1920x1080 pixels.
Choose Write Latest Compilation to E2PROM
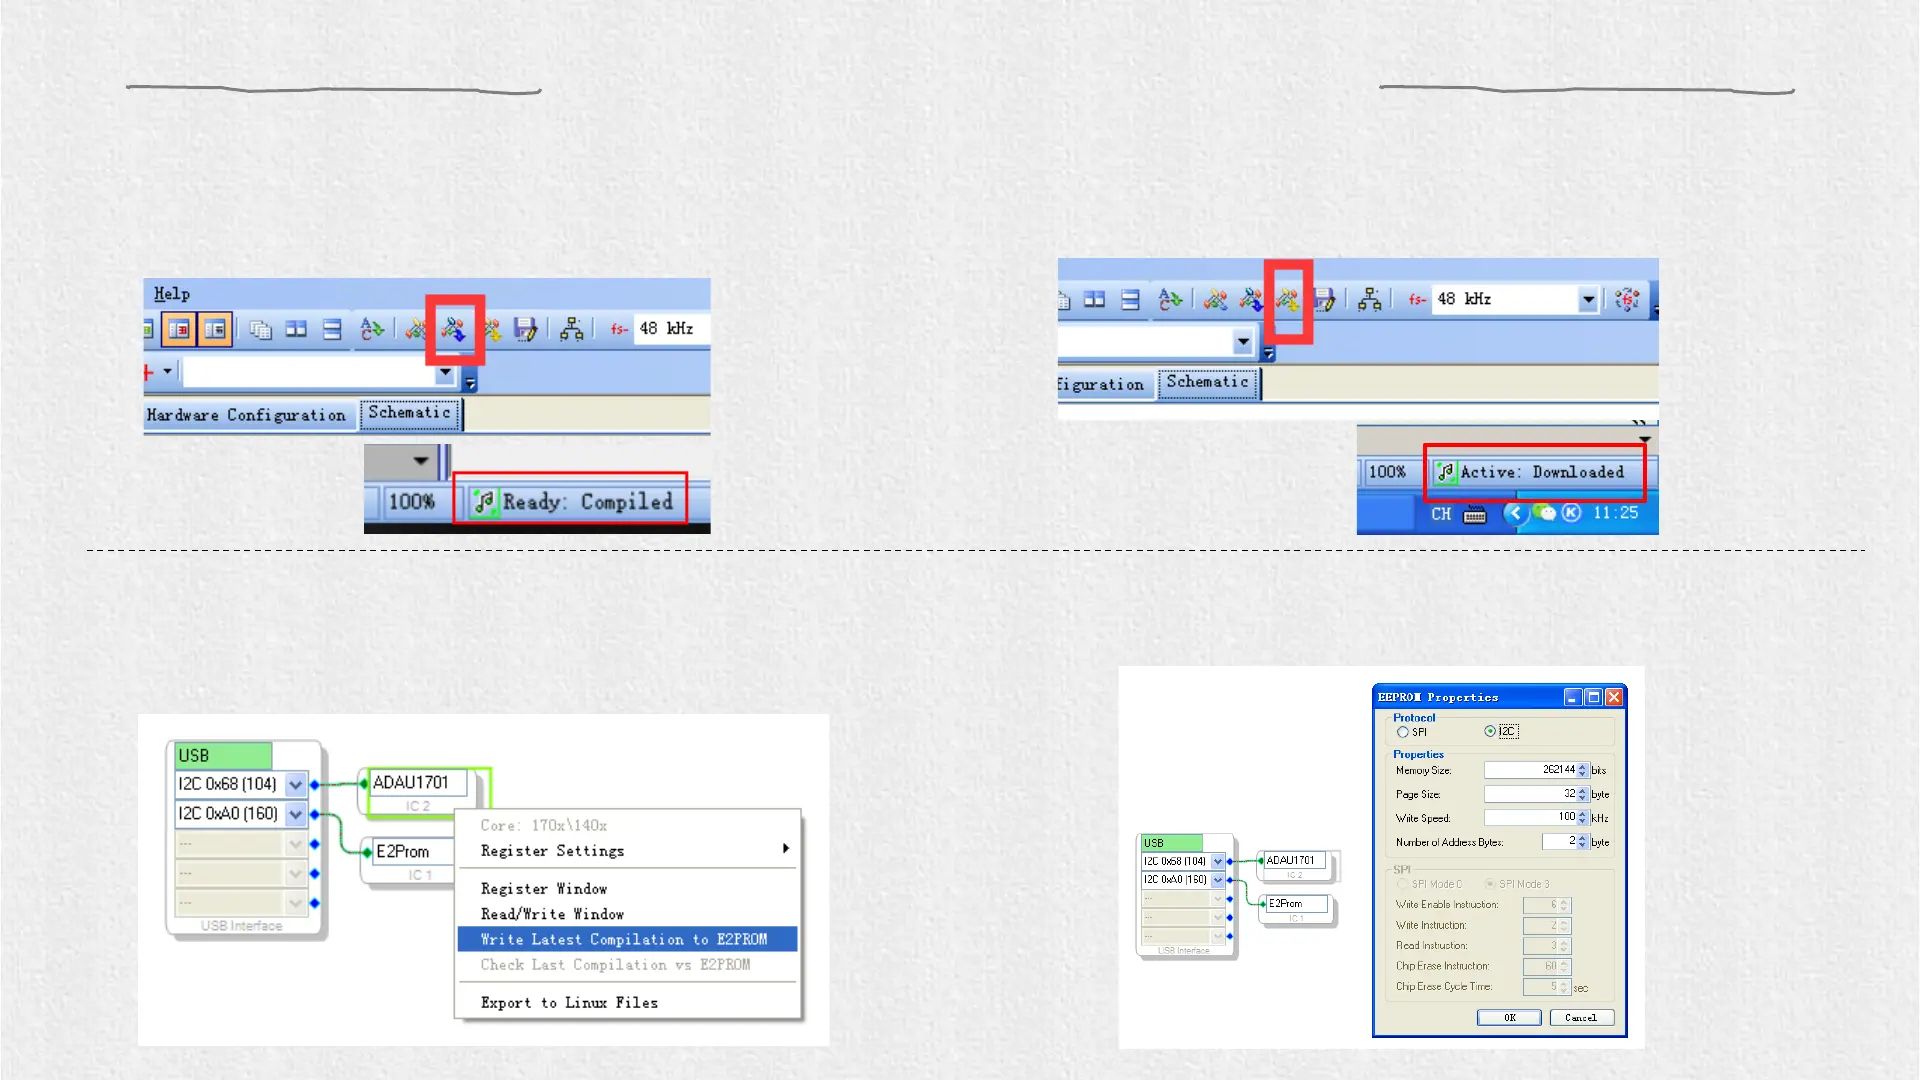[x=626, y=940]
